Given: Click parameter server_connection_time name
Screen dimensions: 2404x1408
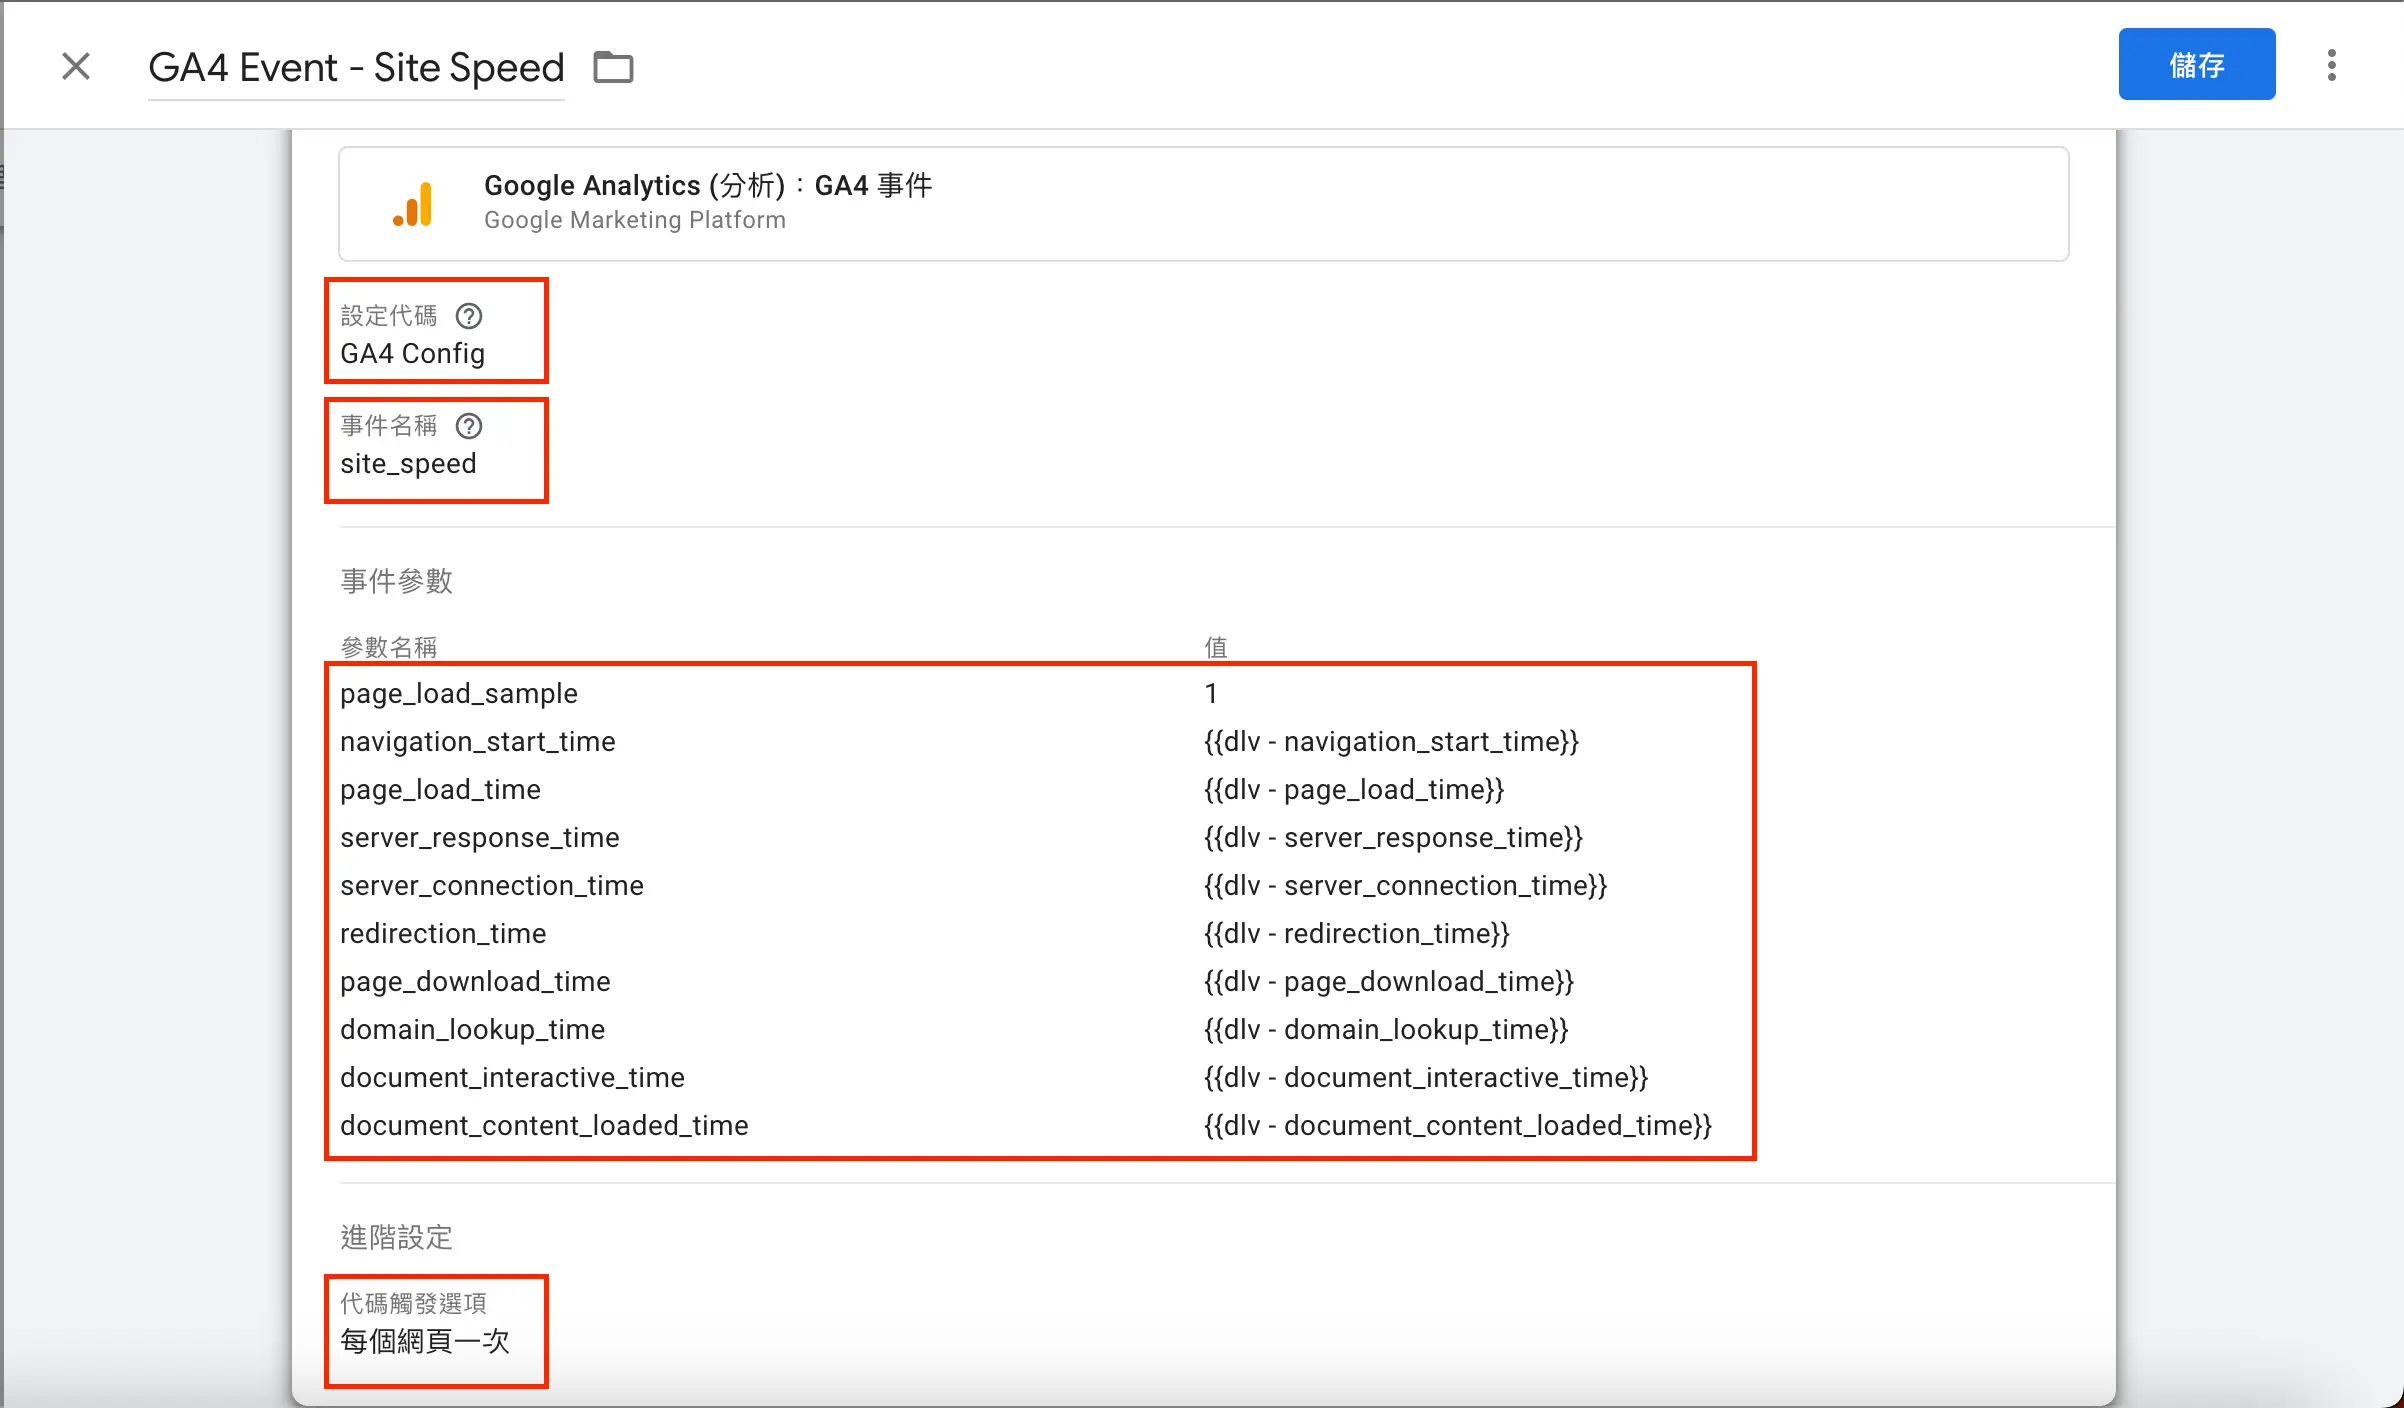Looking at the screenshot, I should [x=491, y=886].
